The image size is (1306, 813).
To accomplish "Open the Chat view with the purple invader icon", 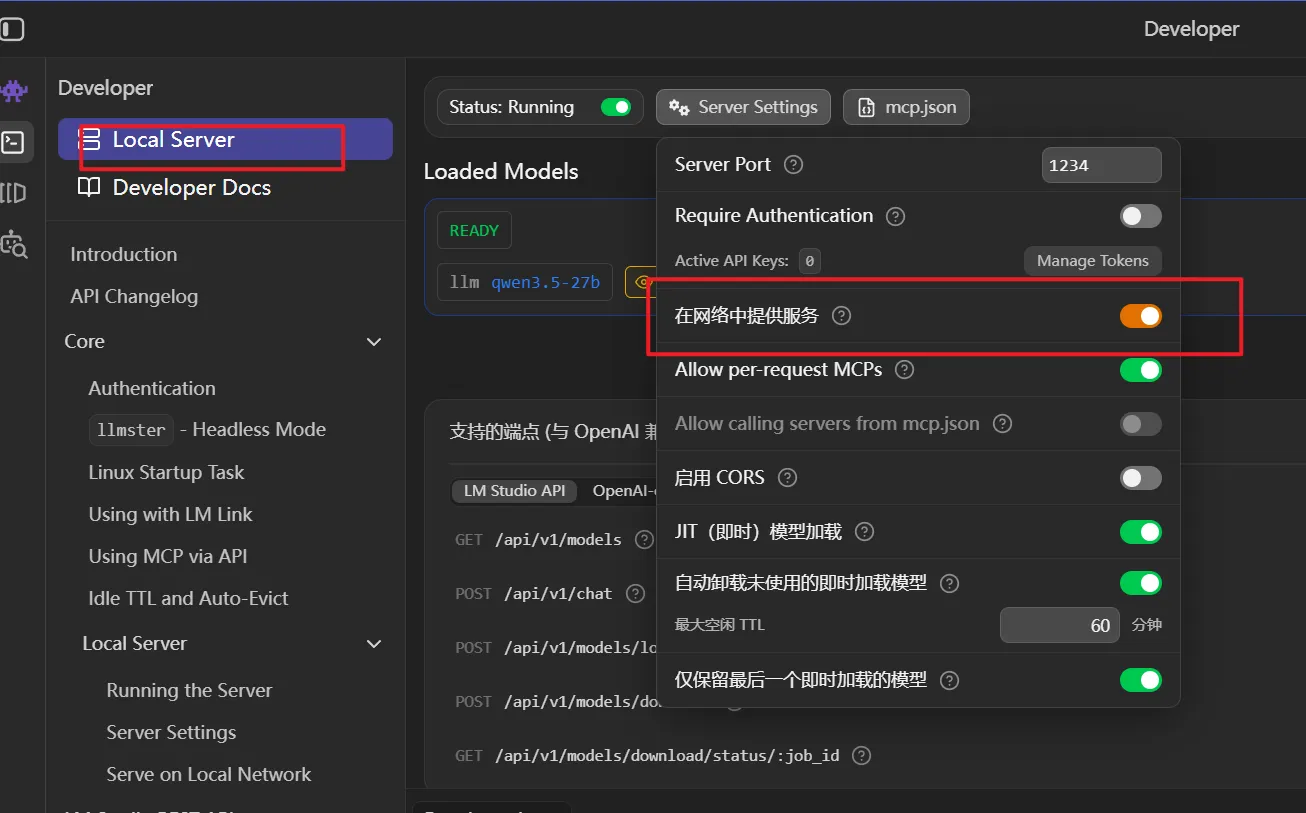I will pos(15,91).
